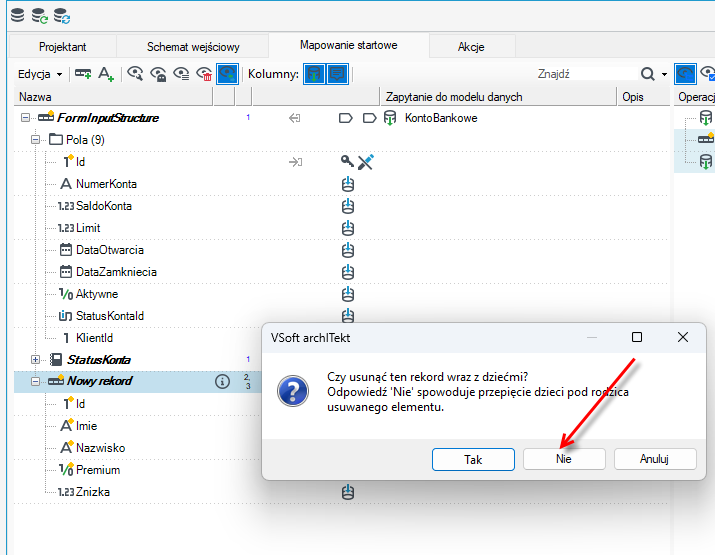Screen dimensions: 715x555
Task: Select the Mapowanie startowe tab
Action: pos(349,45)
